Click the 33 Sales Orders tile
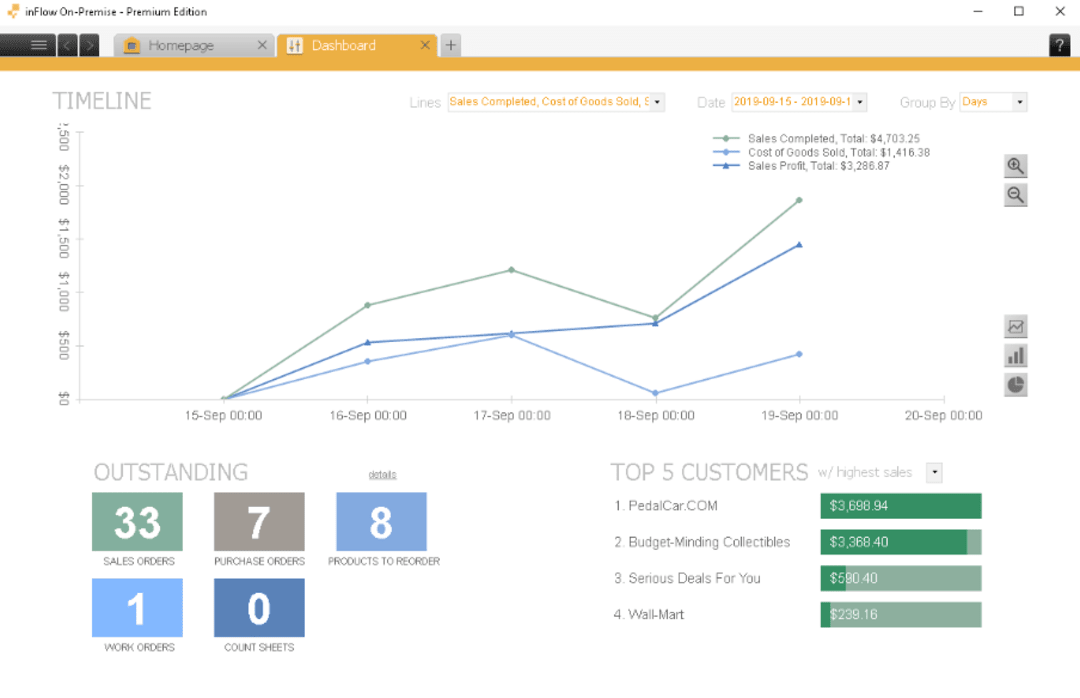The width and height of the screenshot is (1080, 698). coord(137,522)
